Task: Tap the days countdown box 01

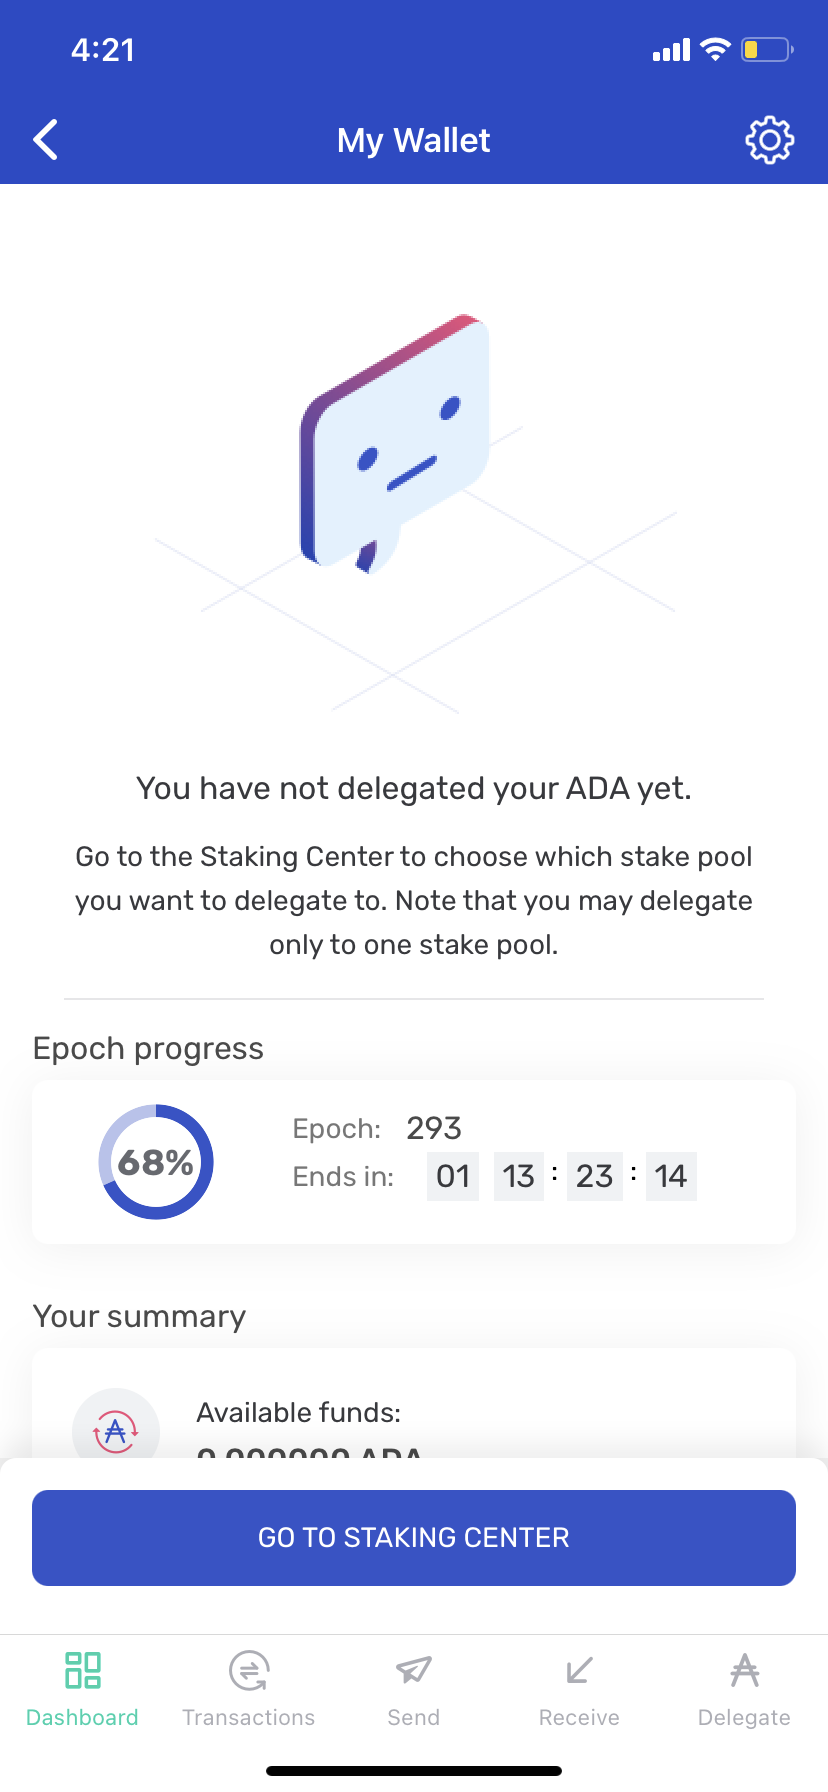Action: pyautogui.click(x=453, y=1176)
